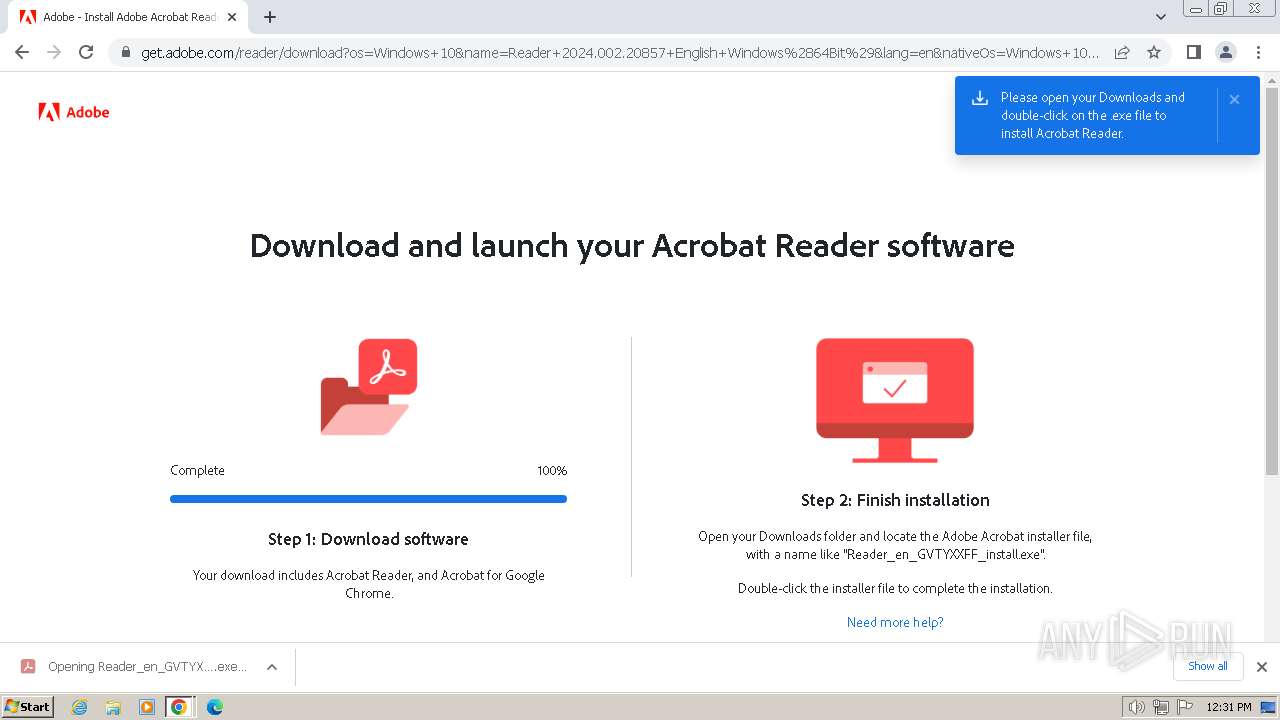
Task: Go back to the previous page
Action: point(22,52)
